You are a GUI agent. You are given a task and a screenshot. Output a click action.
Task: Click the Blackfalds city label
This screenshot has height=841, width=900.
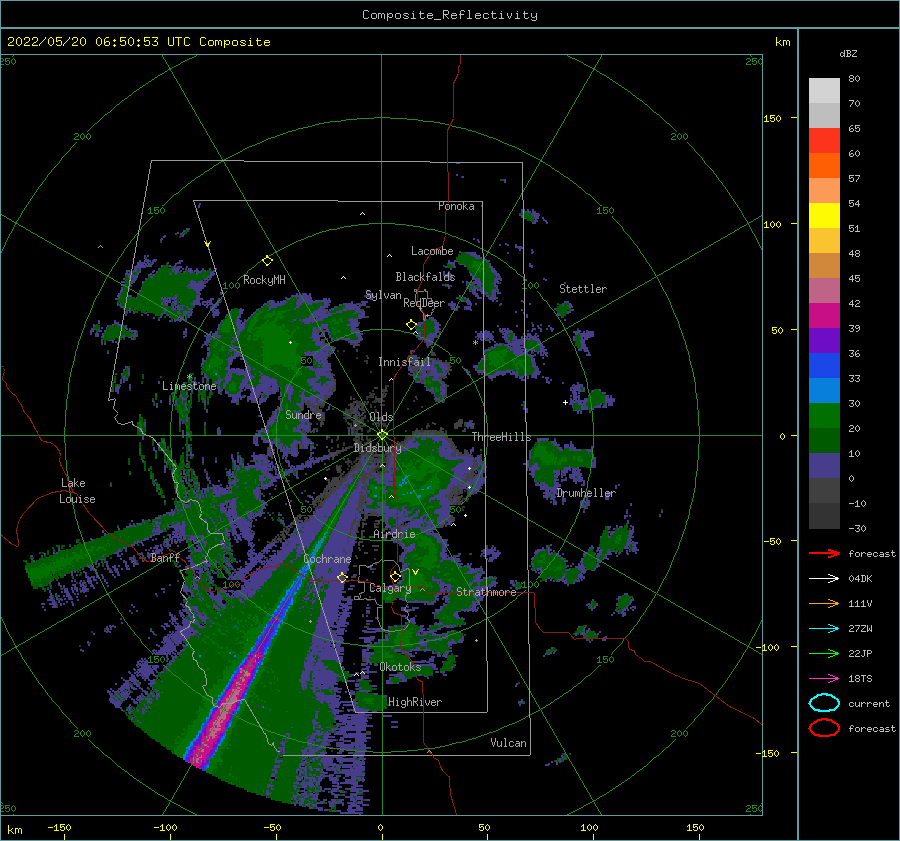coord(425,277)
